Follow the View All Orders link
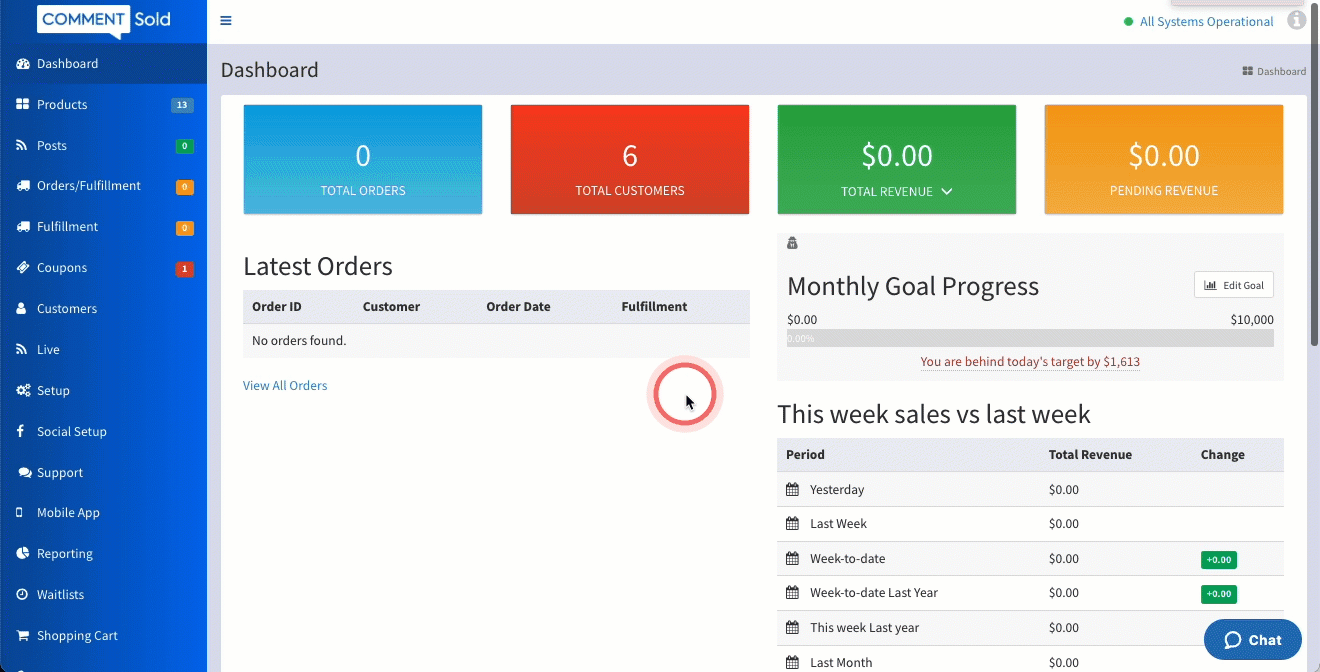This screenshot has height=672, width=1320. [x=285, y=386]
